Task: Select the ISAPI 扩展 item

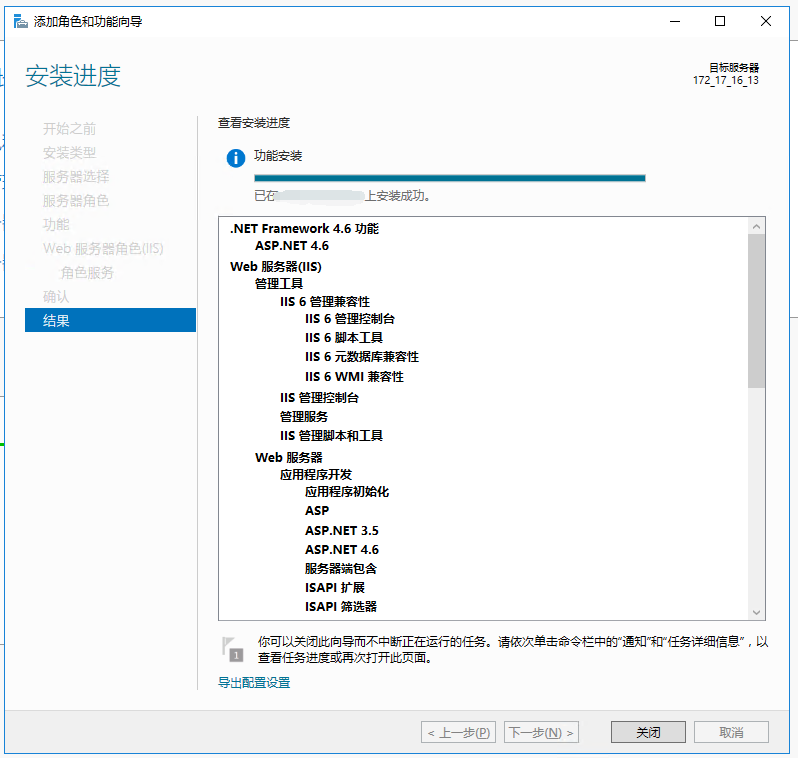Action: pos(335,588)
